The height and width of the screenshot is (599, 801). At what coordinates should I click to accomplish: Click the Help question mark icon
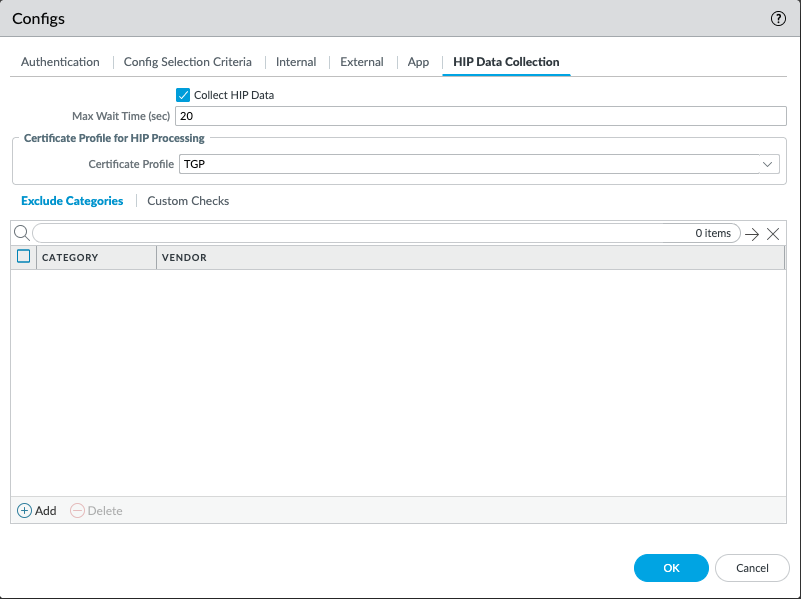(778, 18)
